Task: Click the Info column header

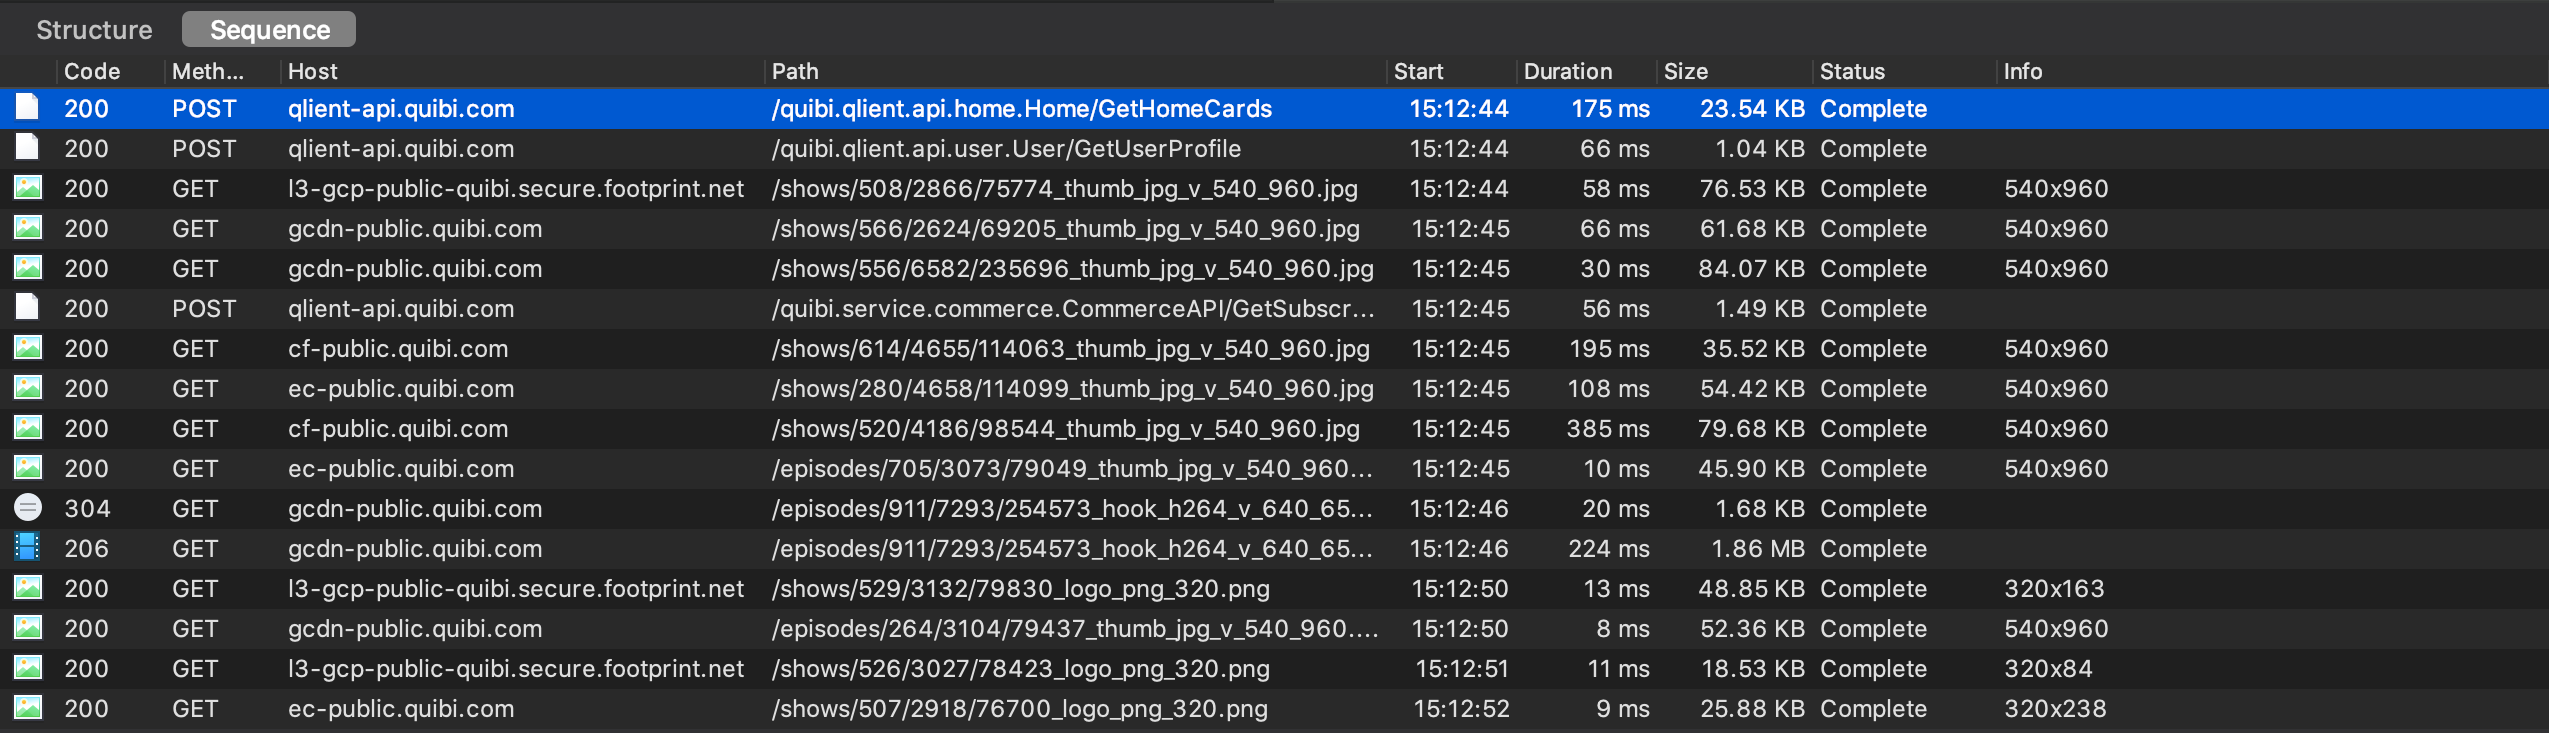Action: 2022,71
